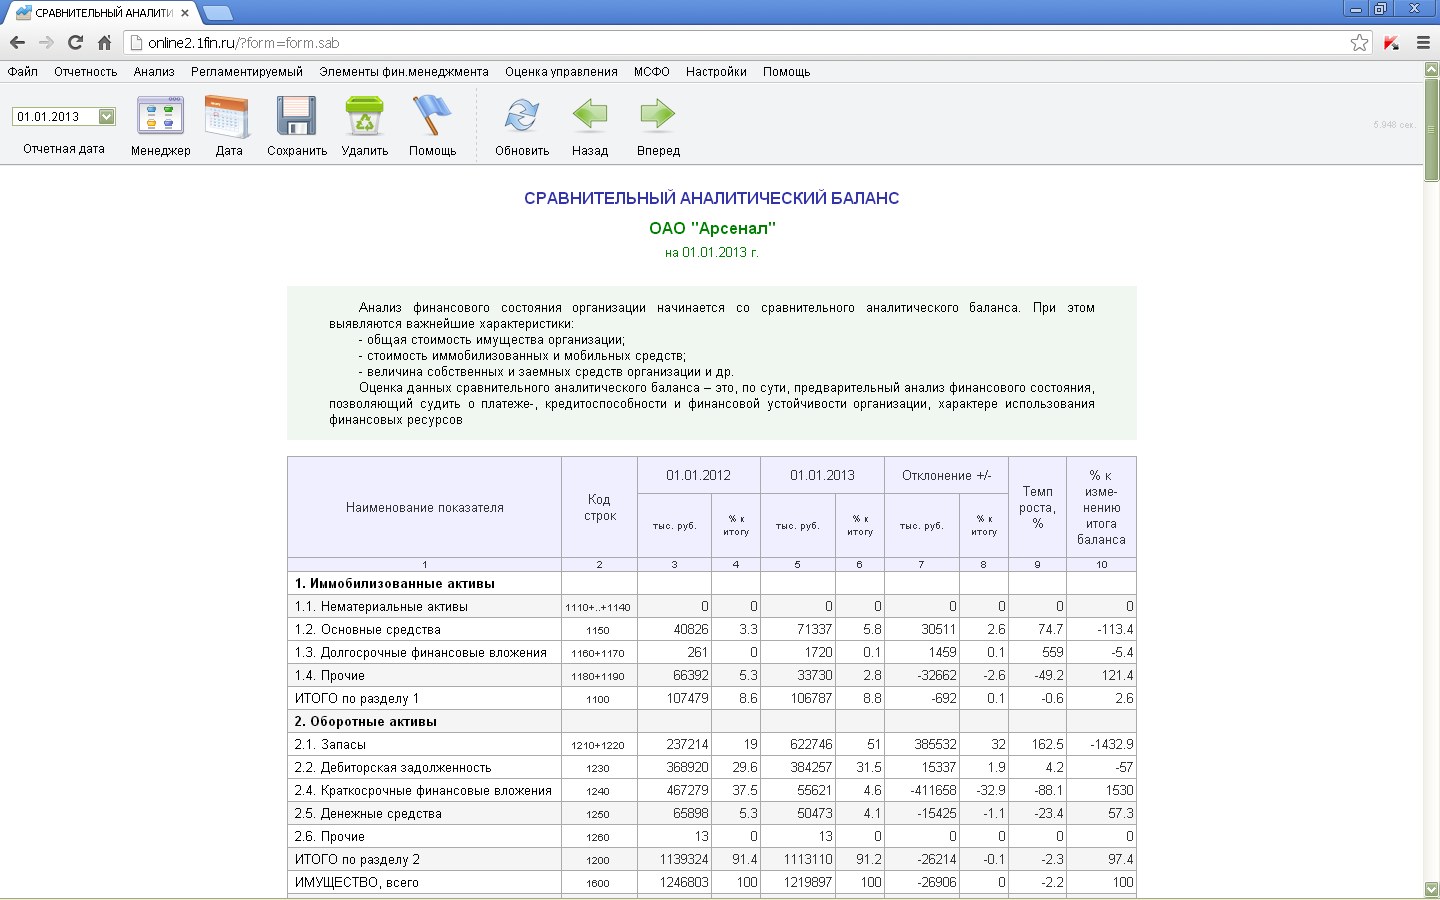Viewport: 1440px width, 900px height.
Task: Open the Файл menu
Action: coord(22,72)
